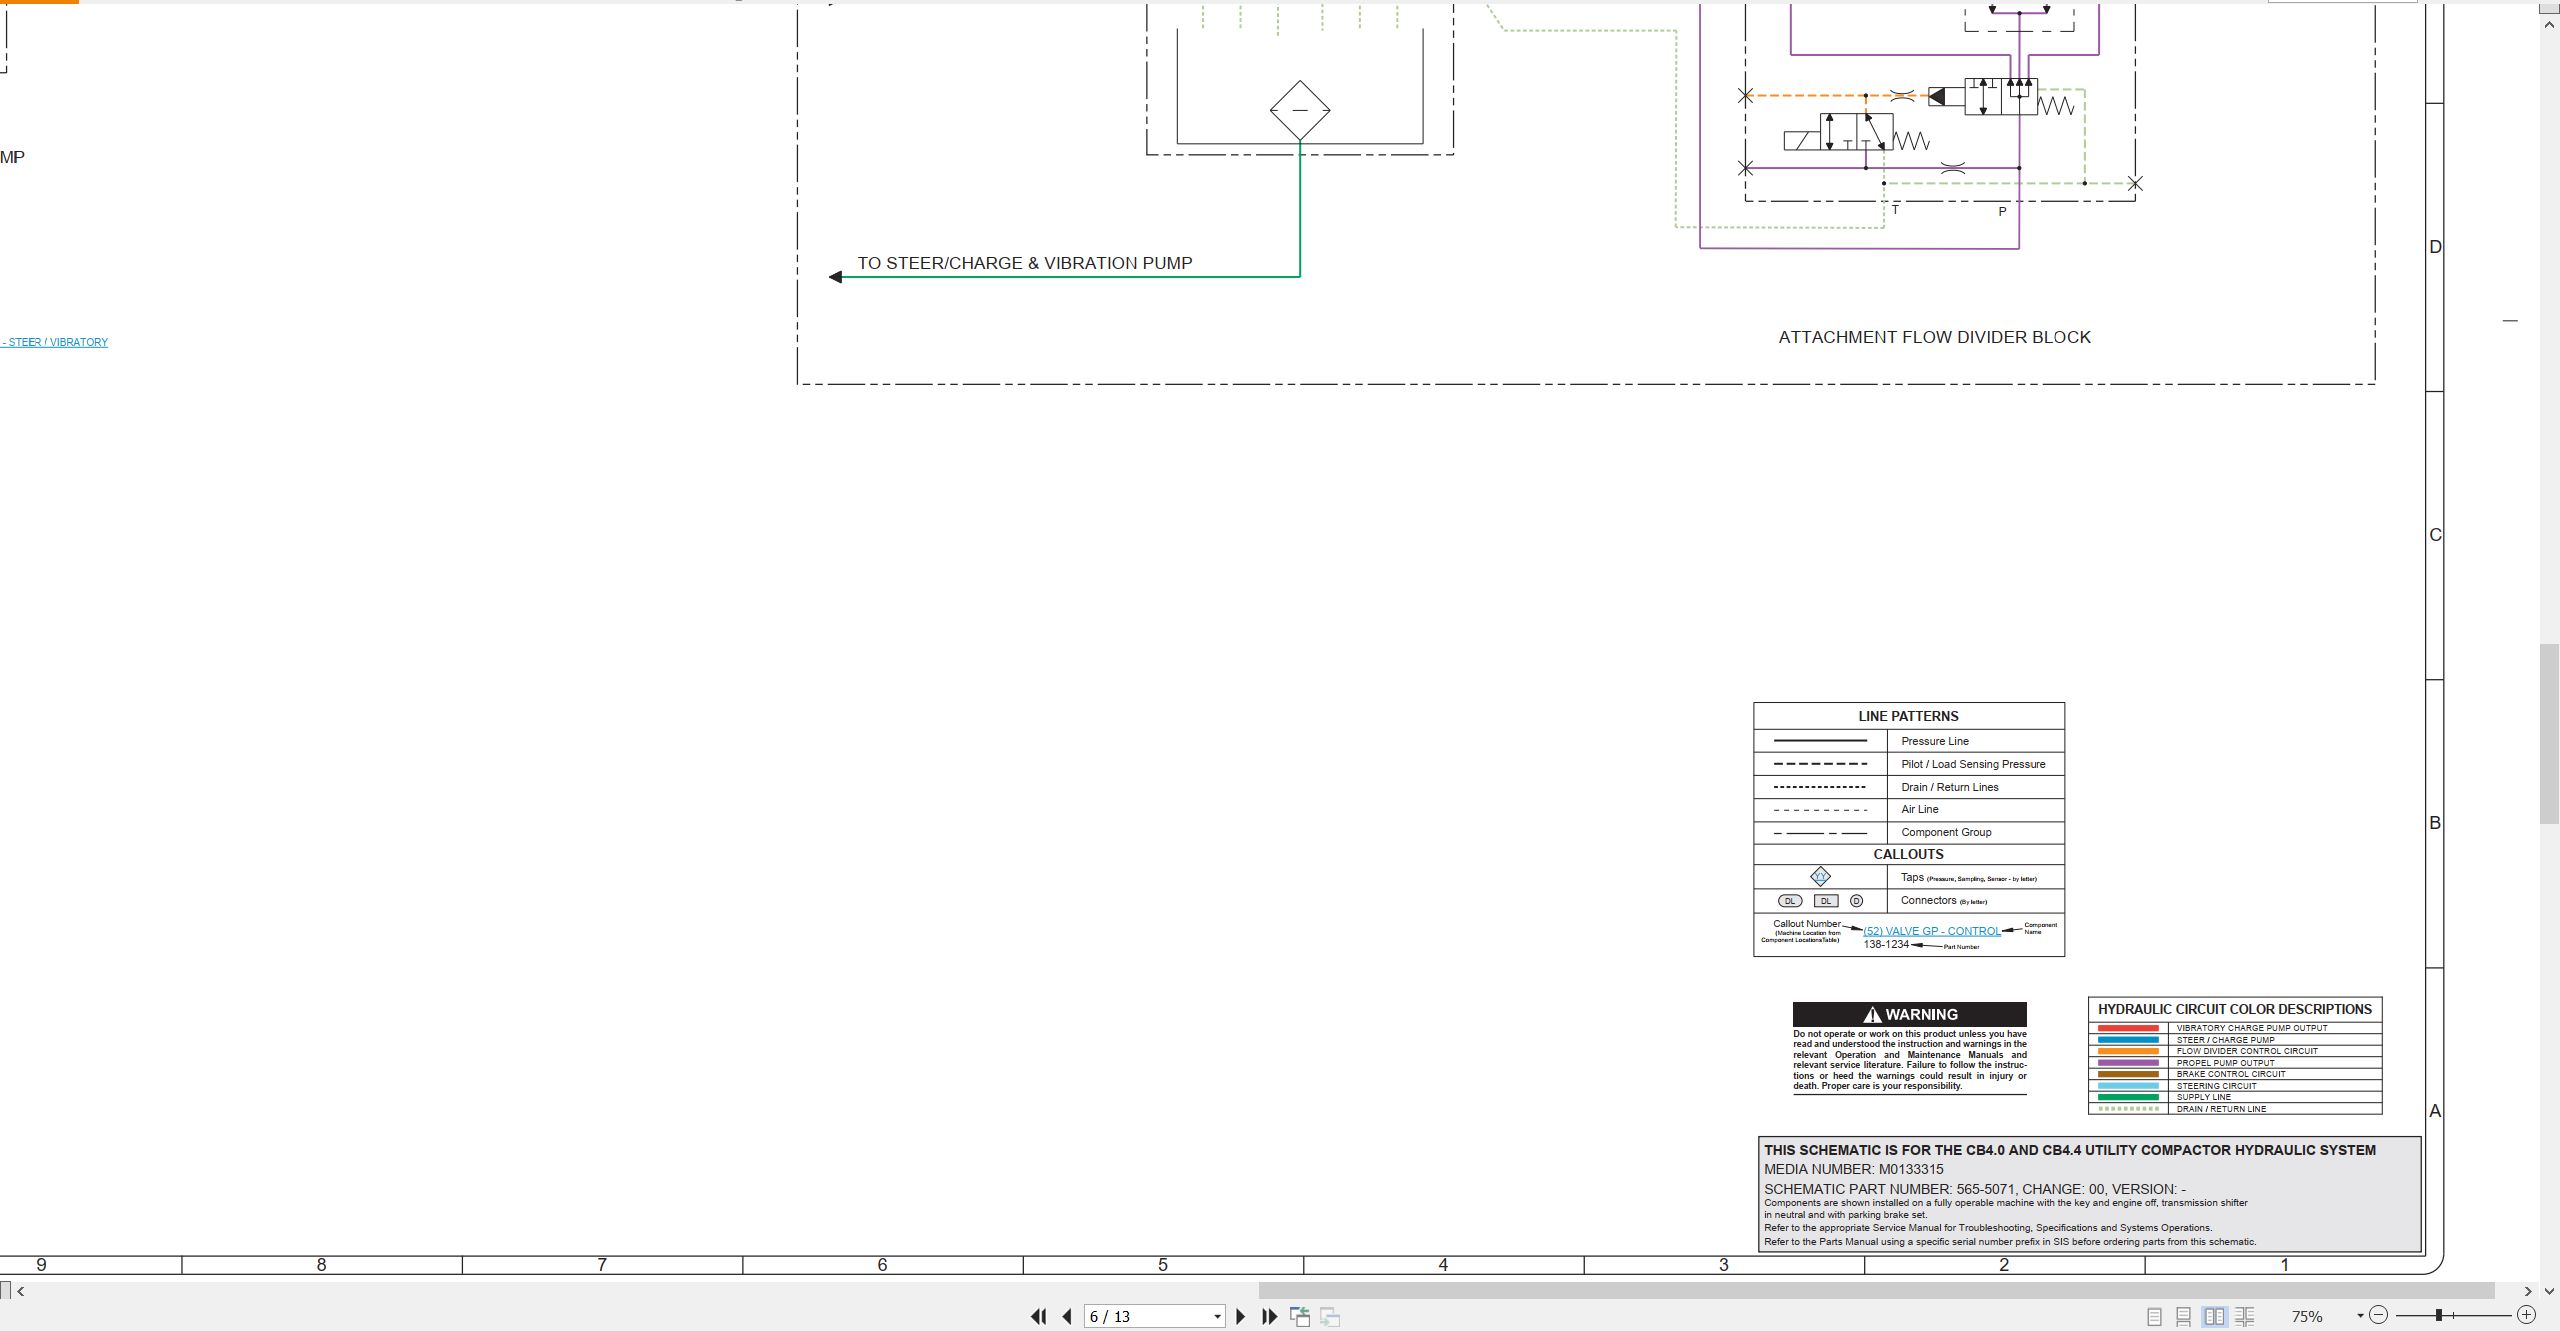Click the zoom slider handle
The height and width of the screenshot is (1331, 2560).
(2439, 1316)
